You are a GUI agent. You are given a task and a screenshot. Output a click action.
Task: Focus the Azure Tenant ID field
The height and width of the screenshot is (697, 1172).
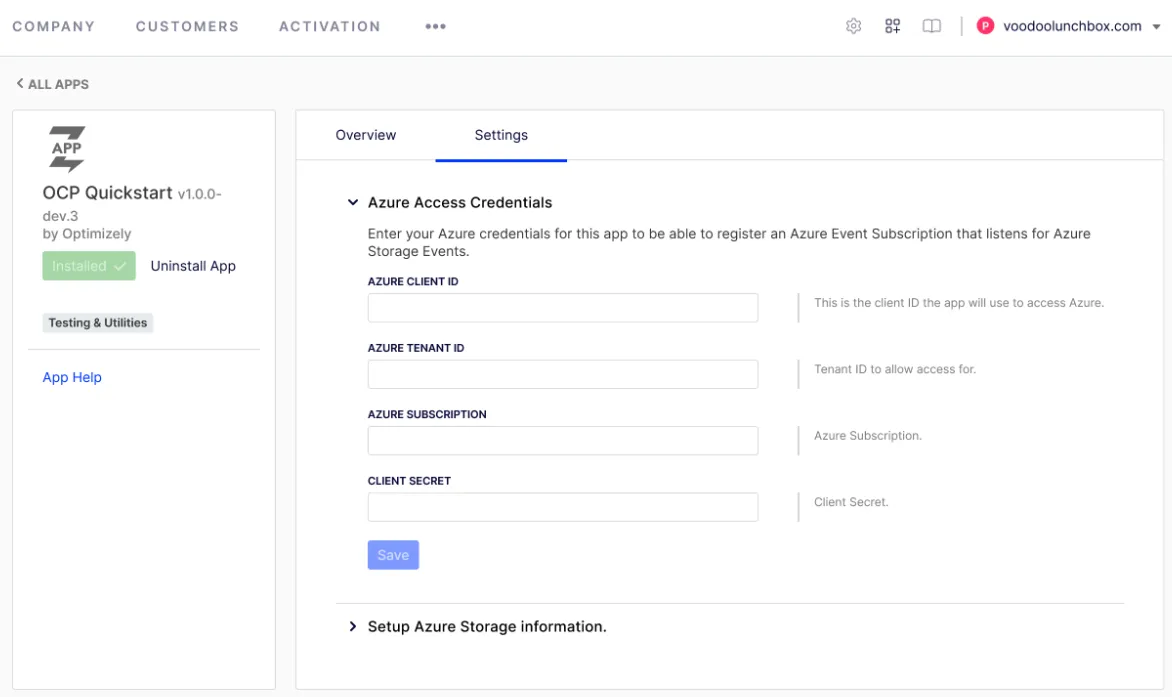(x=563, y=374)
